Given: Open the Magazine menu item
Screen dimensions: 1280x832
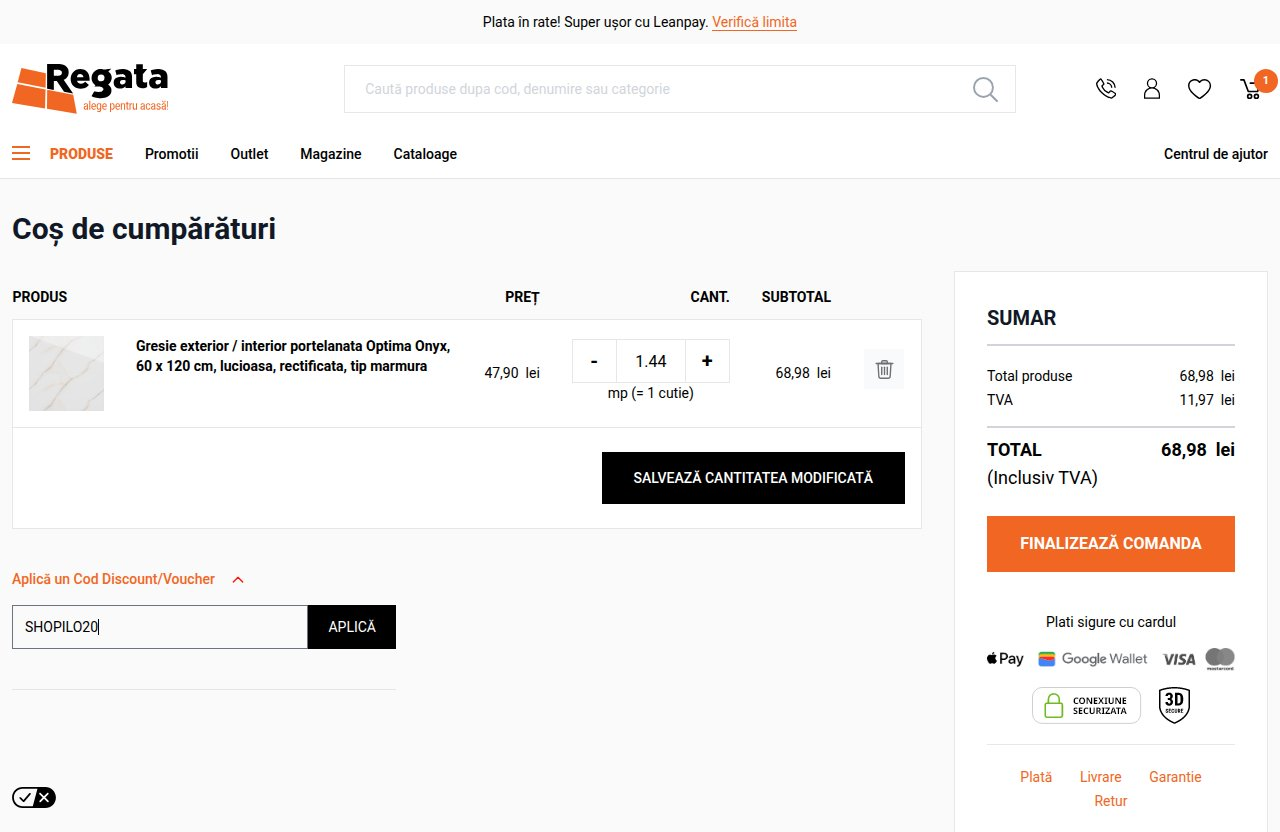Looking at the screenshot, I should (331, 154).
